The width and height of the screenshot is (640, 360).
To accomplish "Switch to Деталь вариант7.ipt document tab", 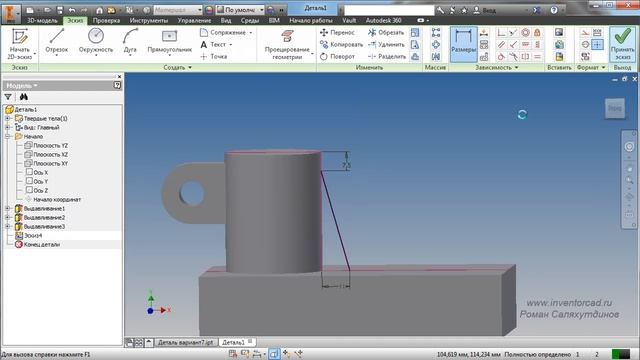I will point(185,342).
